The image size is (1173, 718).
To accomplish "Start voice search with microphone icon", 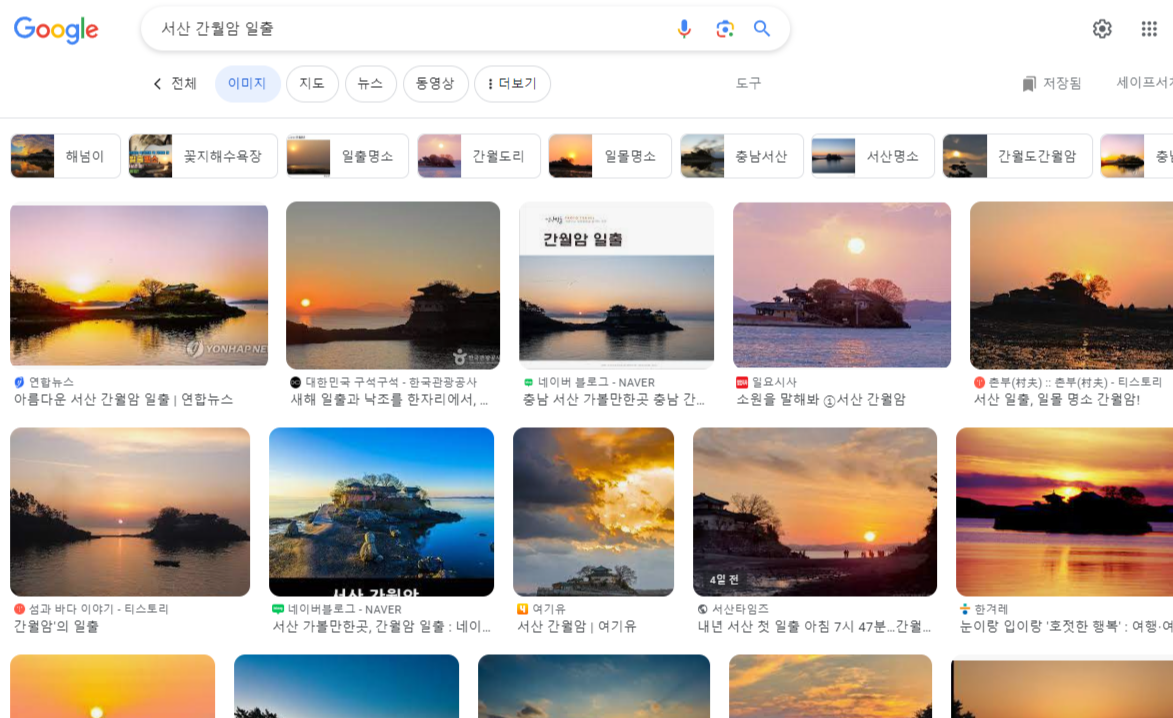I will (x=684, y=28).
